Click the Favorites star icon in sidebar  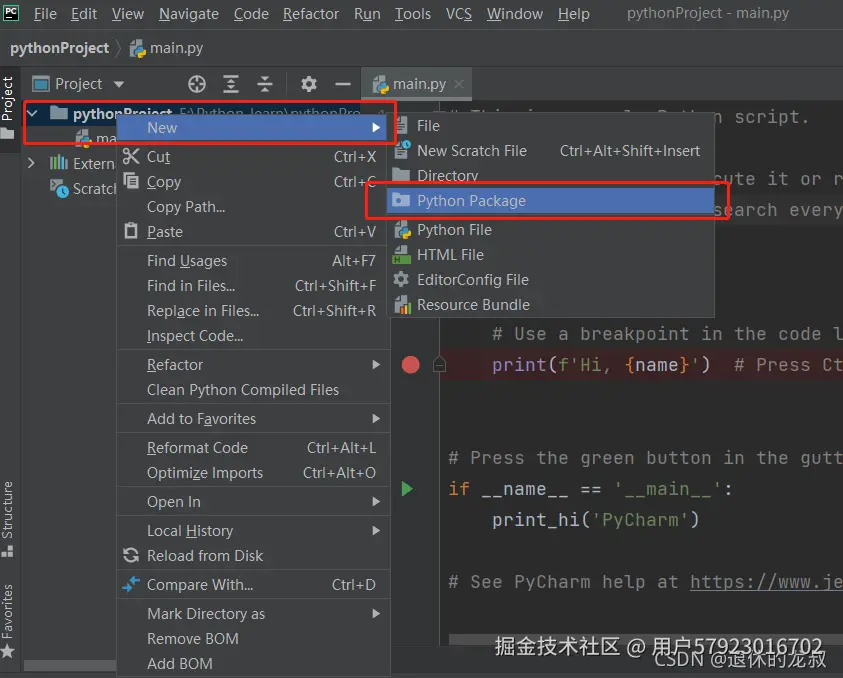[x=8, y=652]
